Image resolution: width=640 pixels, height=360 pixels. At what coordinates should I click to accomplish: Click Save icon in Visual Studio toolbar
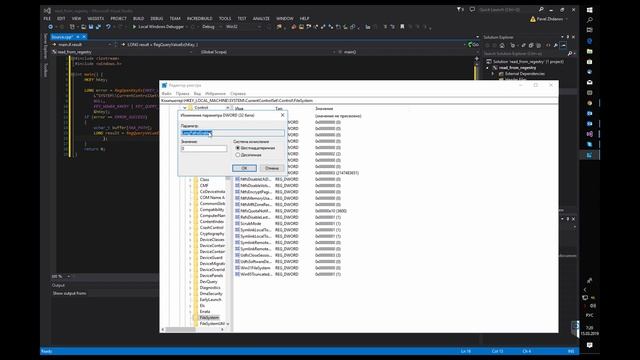coord(91,27)
